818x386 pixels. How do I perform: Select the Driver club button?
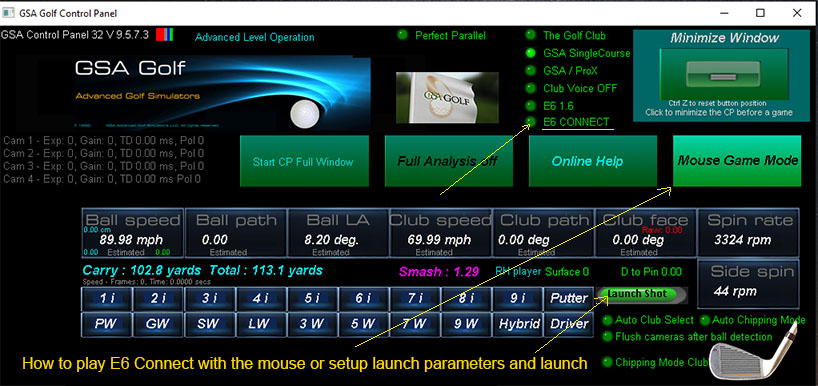point(569,324)
